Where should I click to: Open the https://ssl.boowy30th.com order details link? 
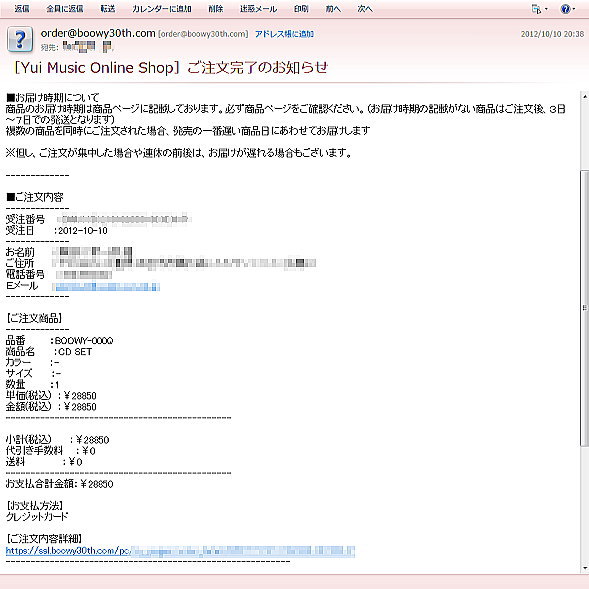click(x=180, y=551)
